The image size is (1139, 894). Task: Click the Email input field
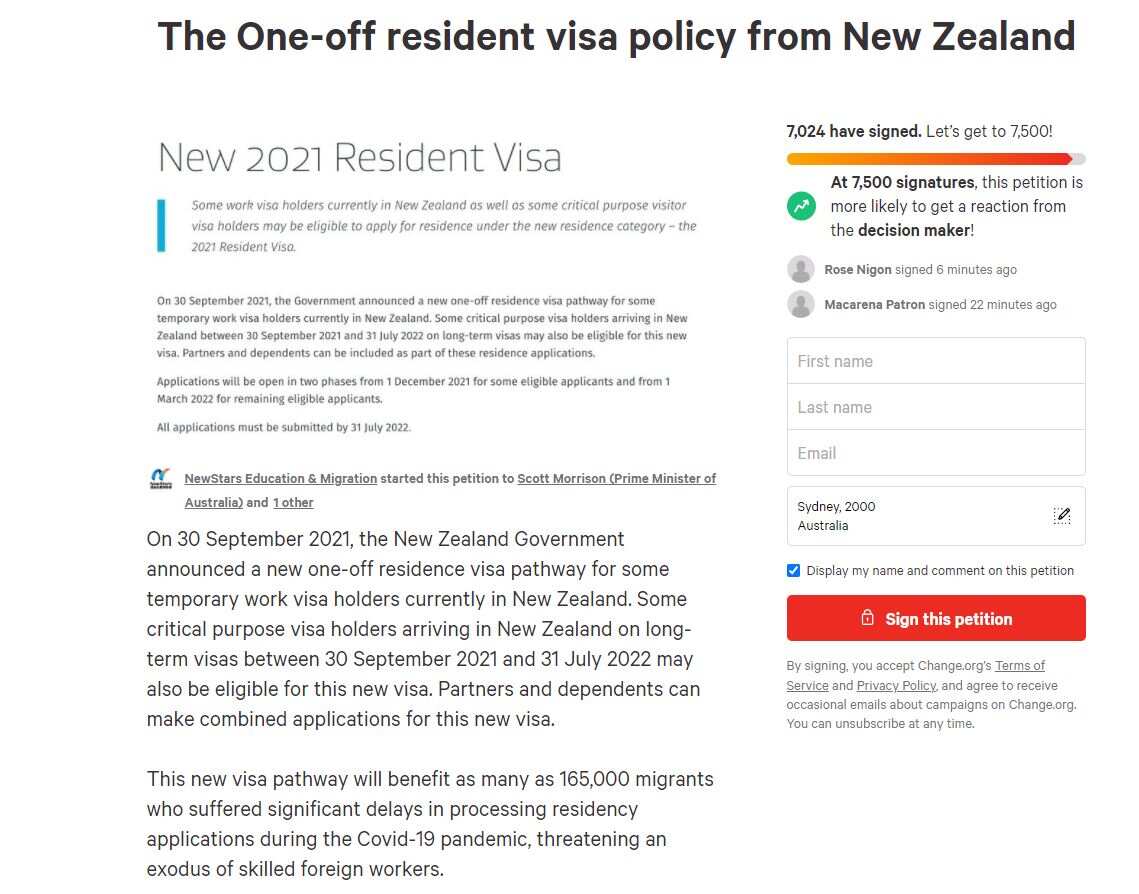[936, 452]
